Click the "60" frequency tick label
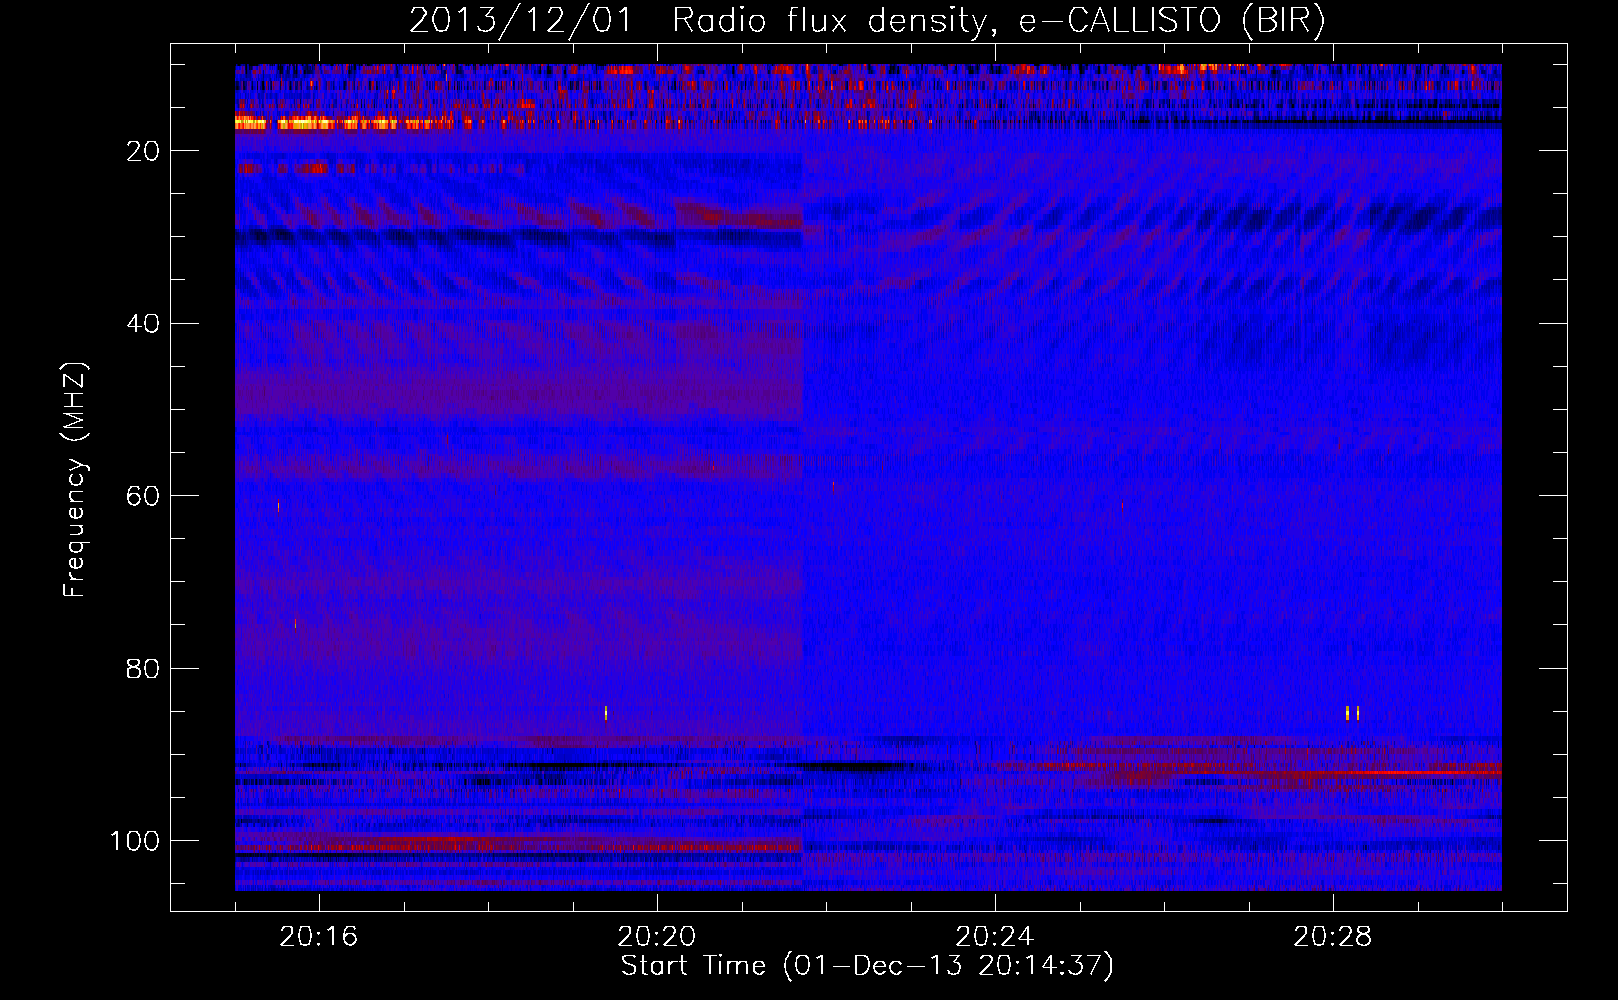Screen dimensions: 1618x1000 (x=144, y=496)
